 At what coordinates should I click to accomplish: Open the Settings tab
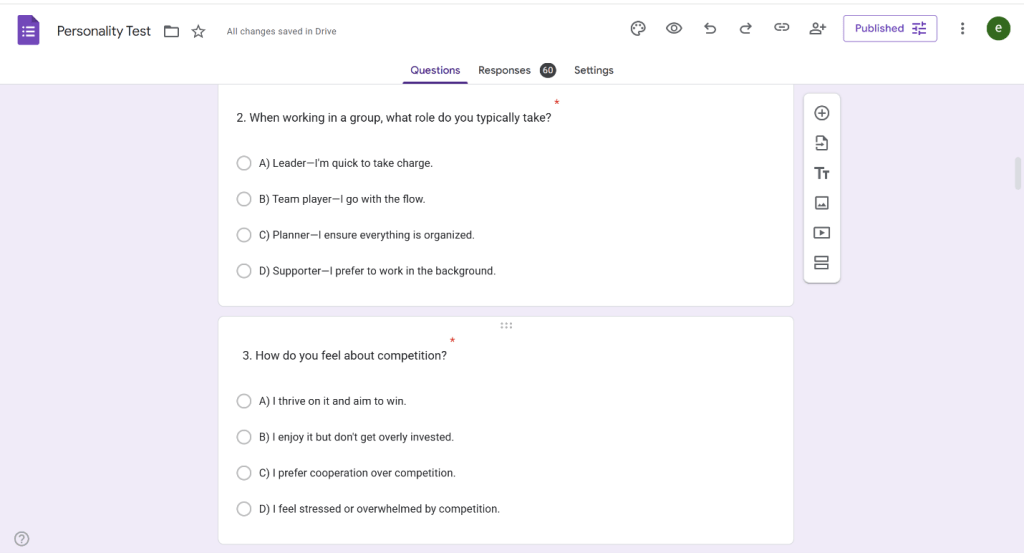[x=593, y=71]
